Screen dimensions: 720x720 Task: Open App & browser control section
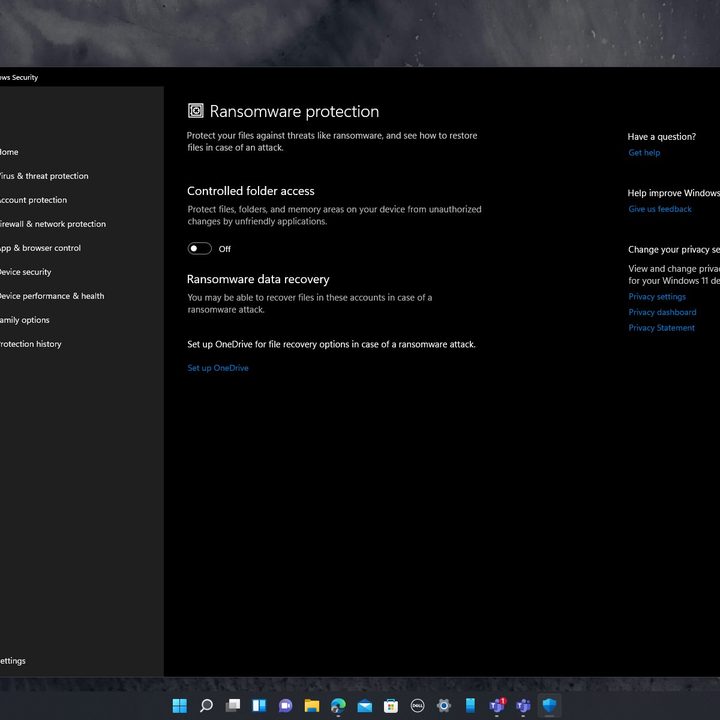(40, 248)
